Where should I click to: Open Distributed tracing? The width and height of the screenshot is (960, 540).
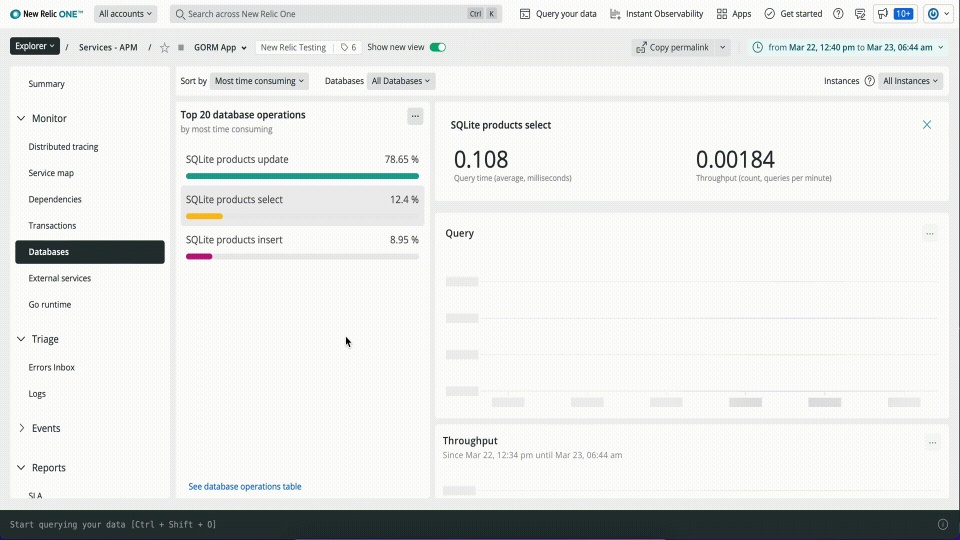tap(63, 147)
